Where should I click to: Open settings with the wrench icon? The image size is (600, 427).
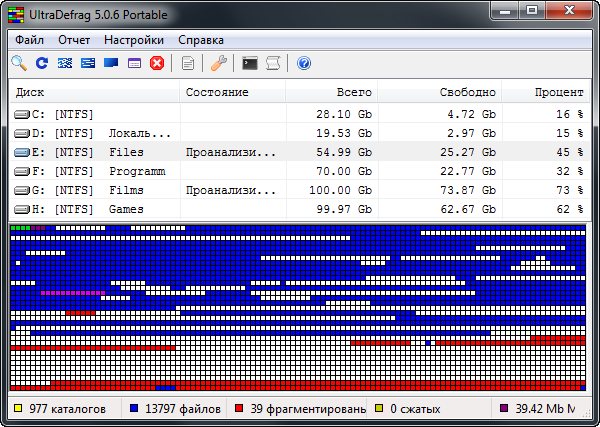(219, 63)
